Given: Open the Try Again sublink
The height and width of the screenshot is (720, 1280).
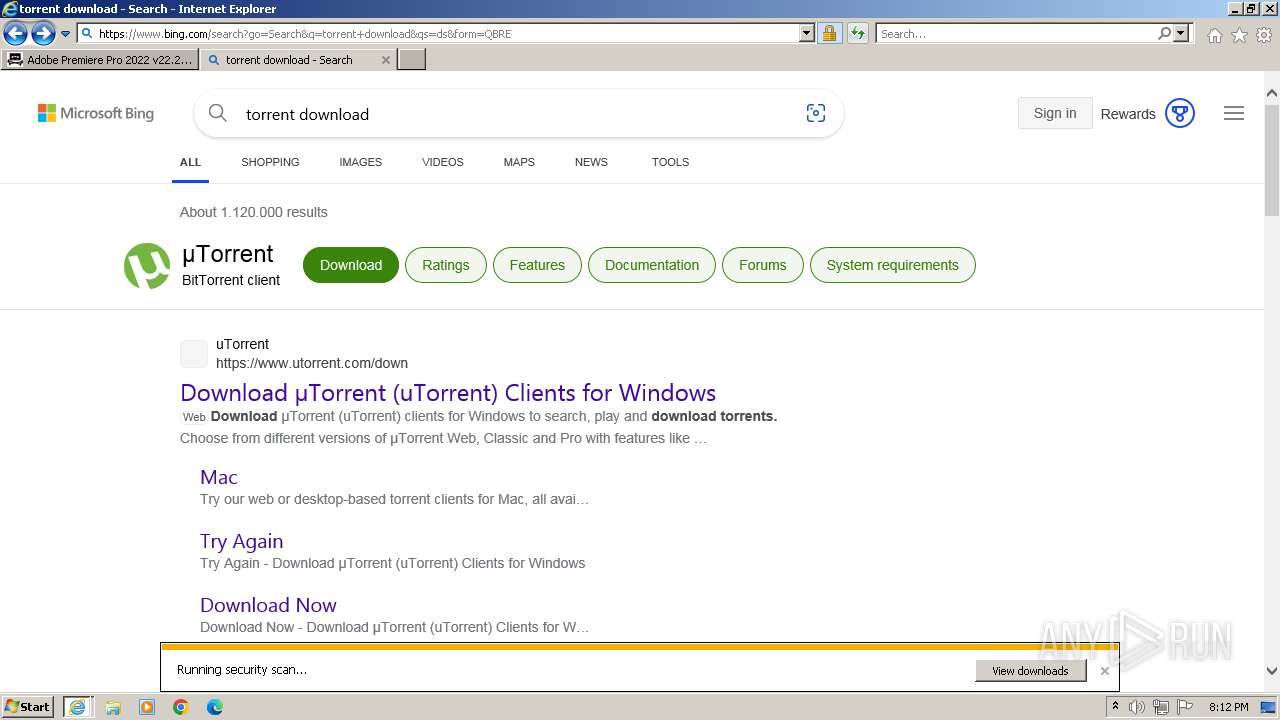Looking at the screenshot, I should point(242,541).
